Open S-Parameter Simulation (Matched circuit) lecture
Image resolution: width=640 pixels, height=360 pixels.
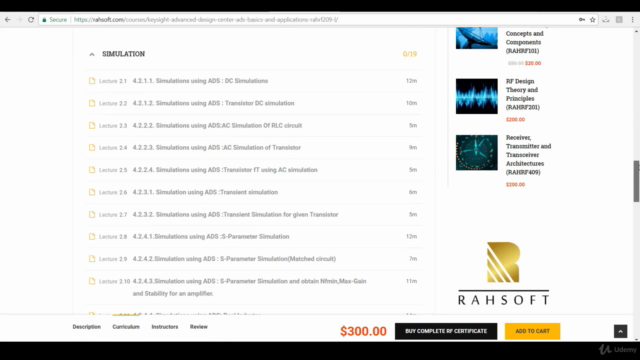tap(234, 259)
